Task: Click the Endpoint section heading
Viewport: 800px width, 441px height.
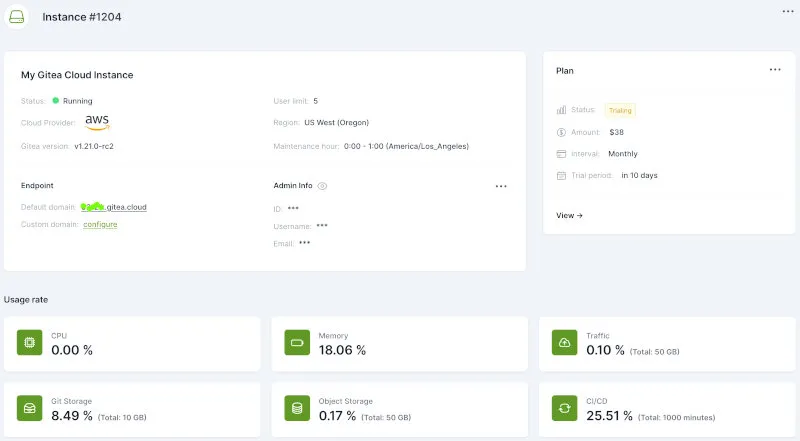Action: click(x=37, y=186)
